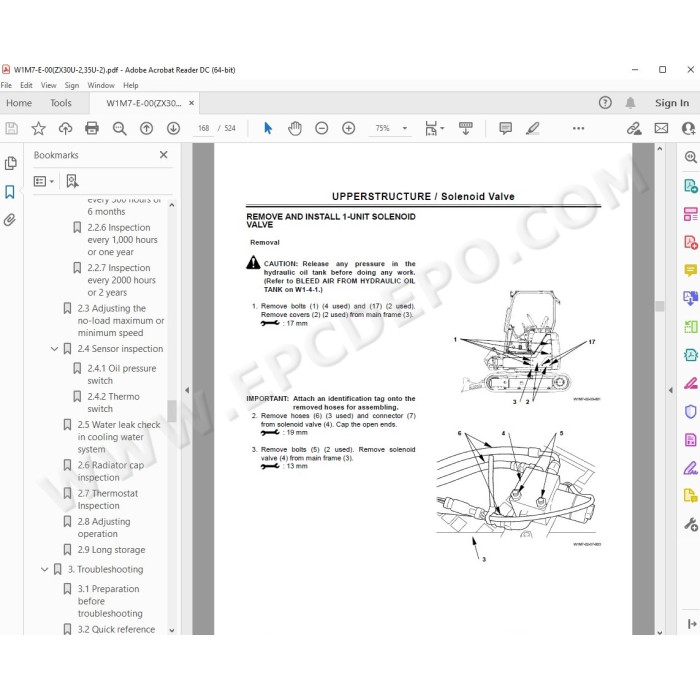Screen dimensions: 700x700
Task: Collapse the right pane using bottom arrow
Action: (692, 624)
